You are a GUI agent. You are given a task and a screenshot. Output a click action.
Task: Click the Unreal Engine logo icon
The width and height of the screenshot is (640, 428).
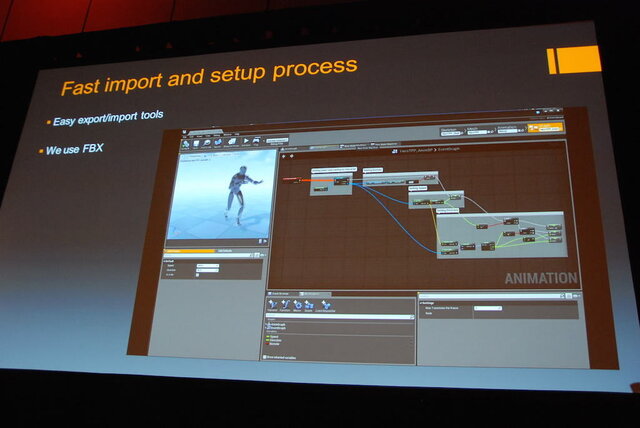coord(184,132)
